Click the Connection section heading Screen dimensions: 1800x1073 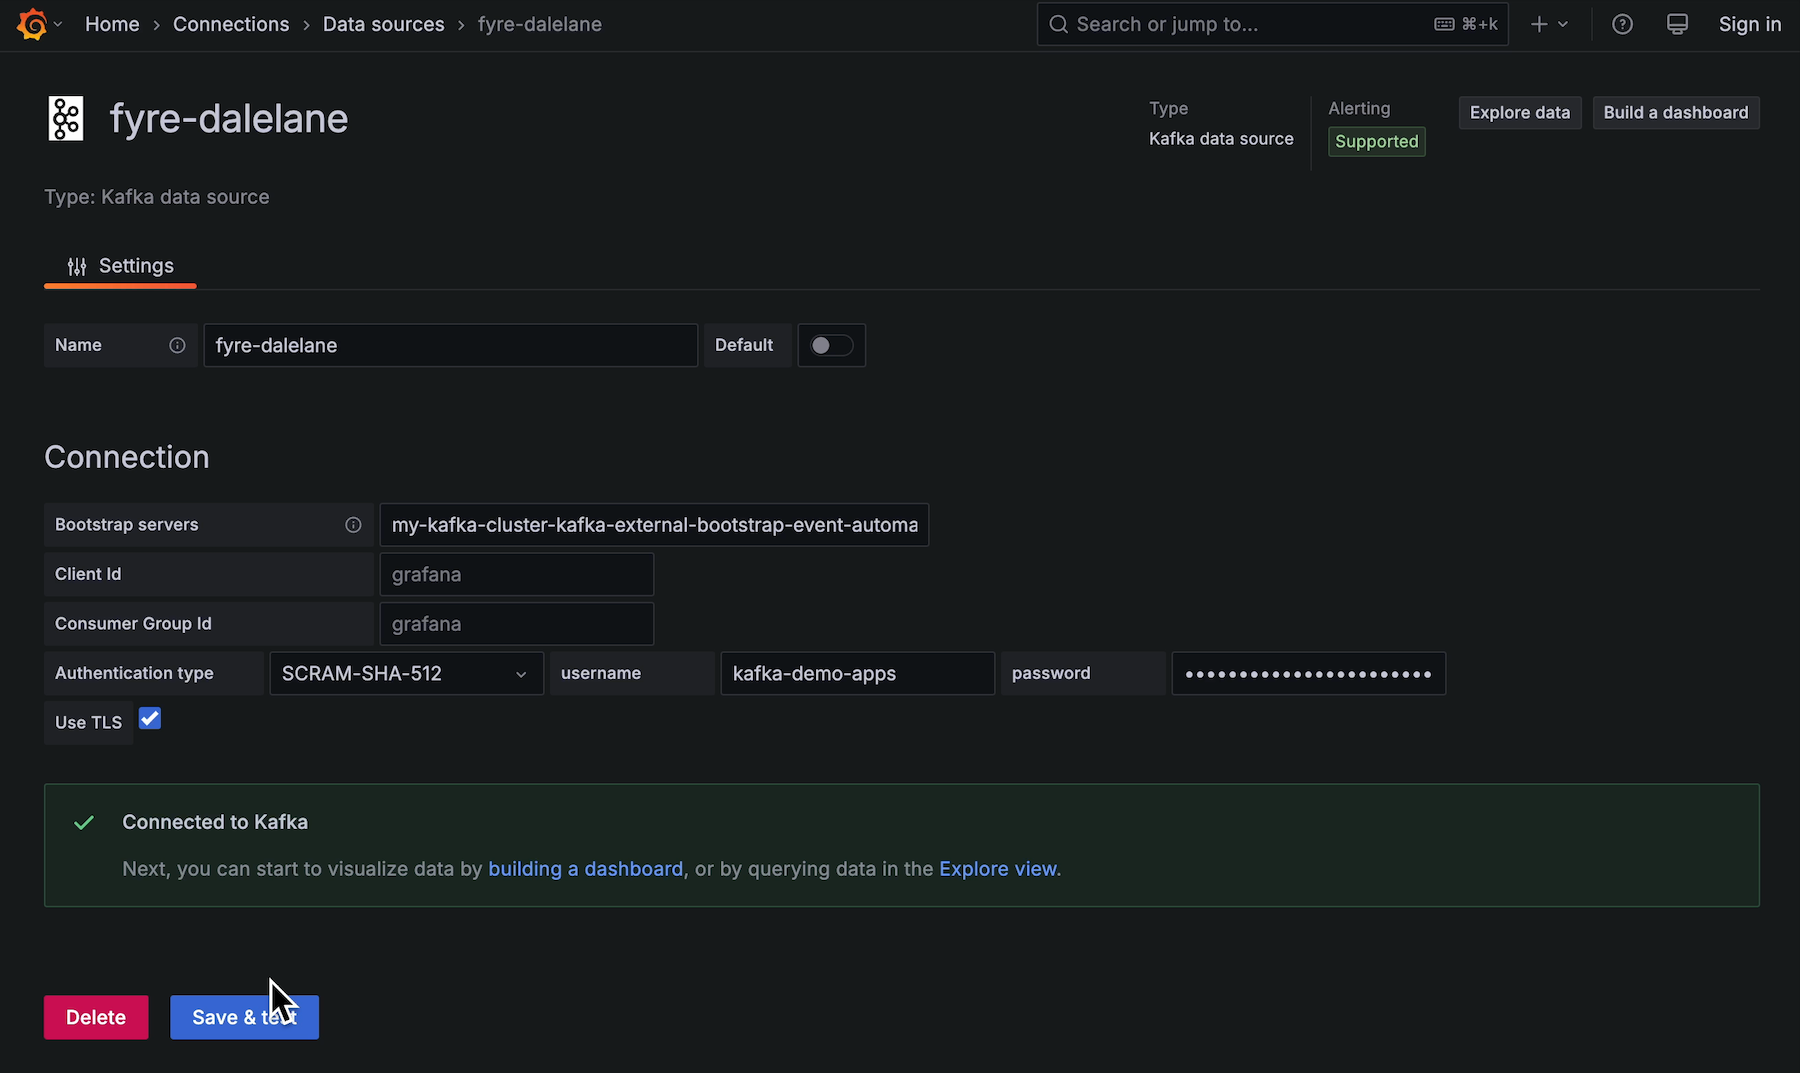click(x=127, y=457)
